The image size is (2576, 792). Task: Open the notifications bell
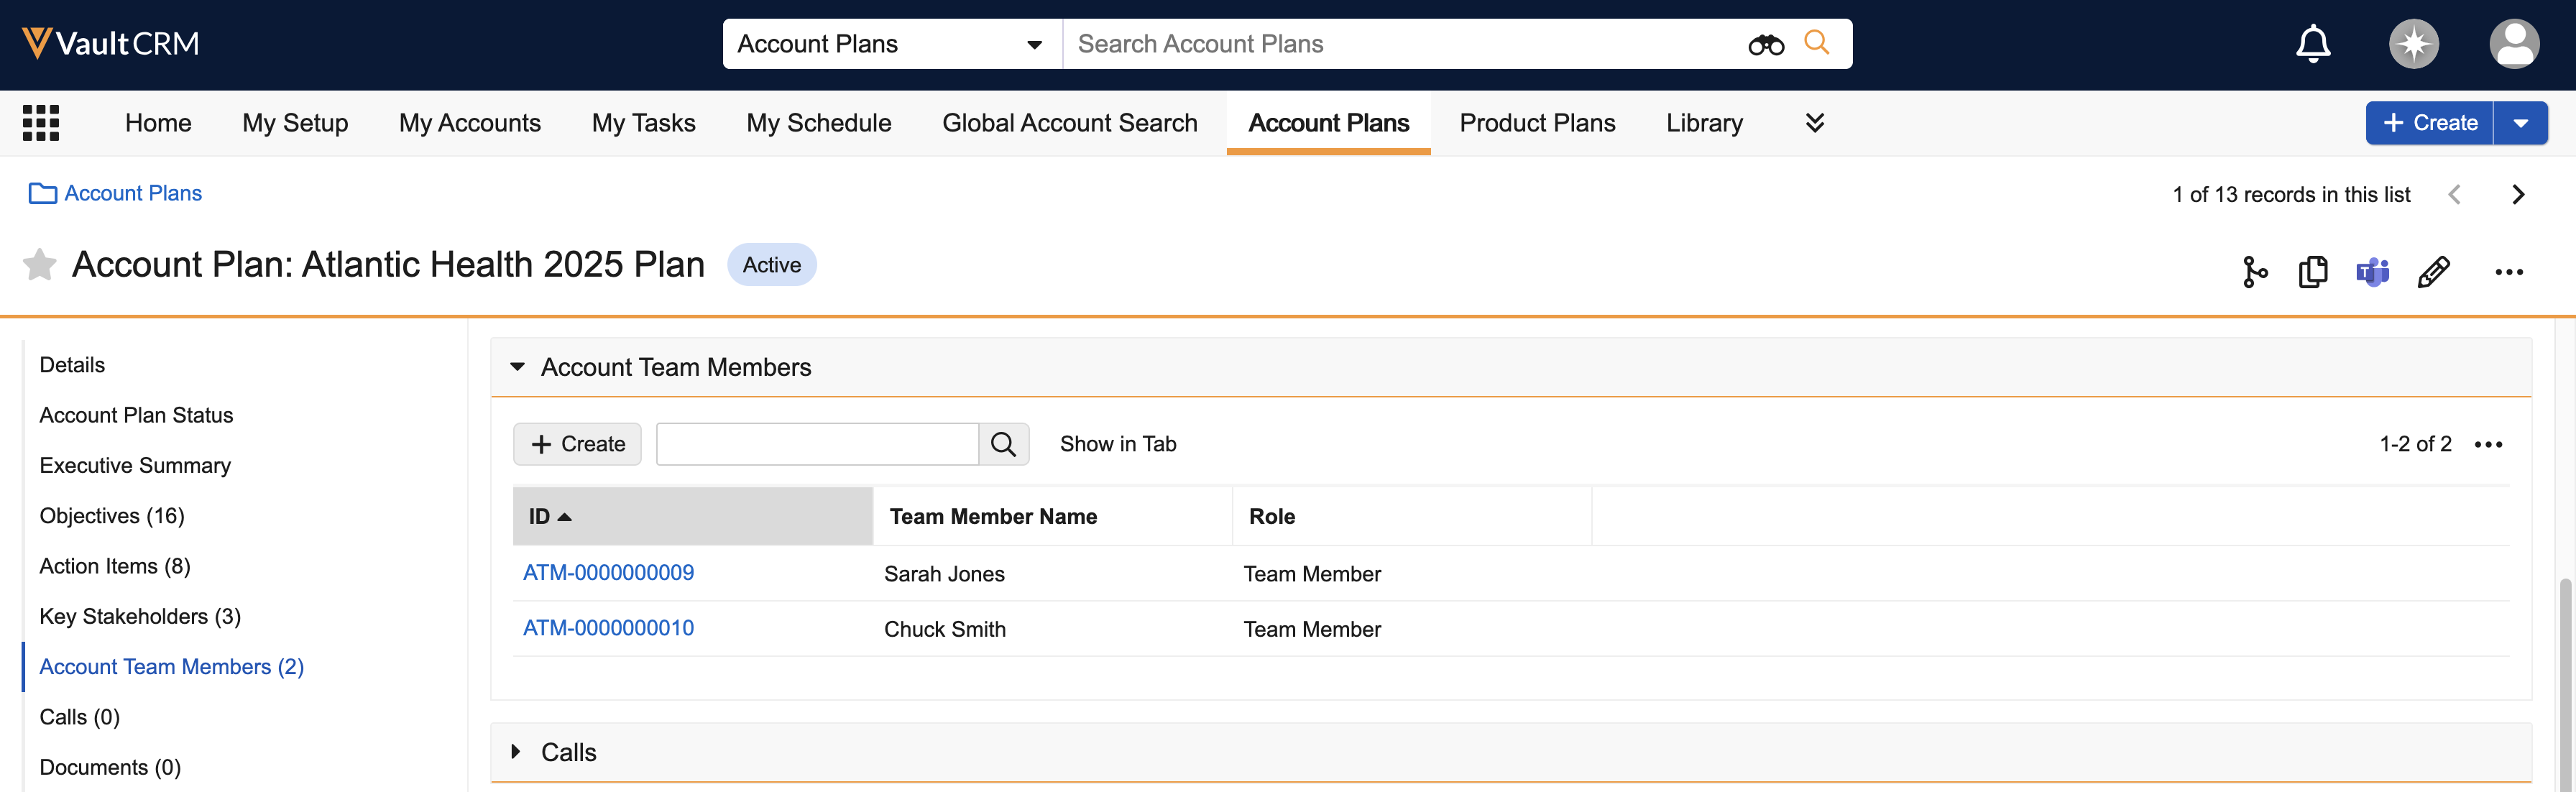tap(2312, 44)
